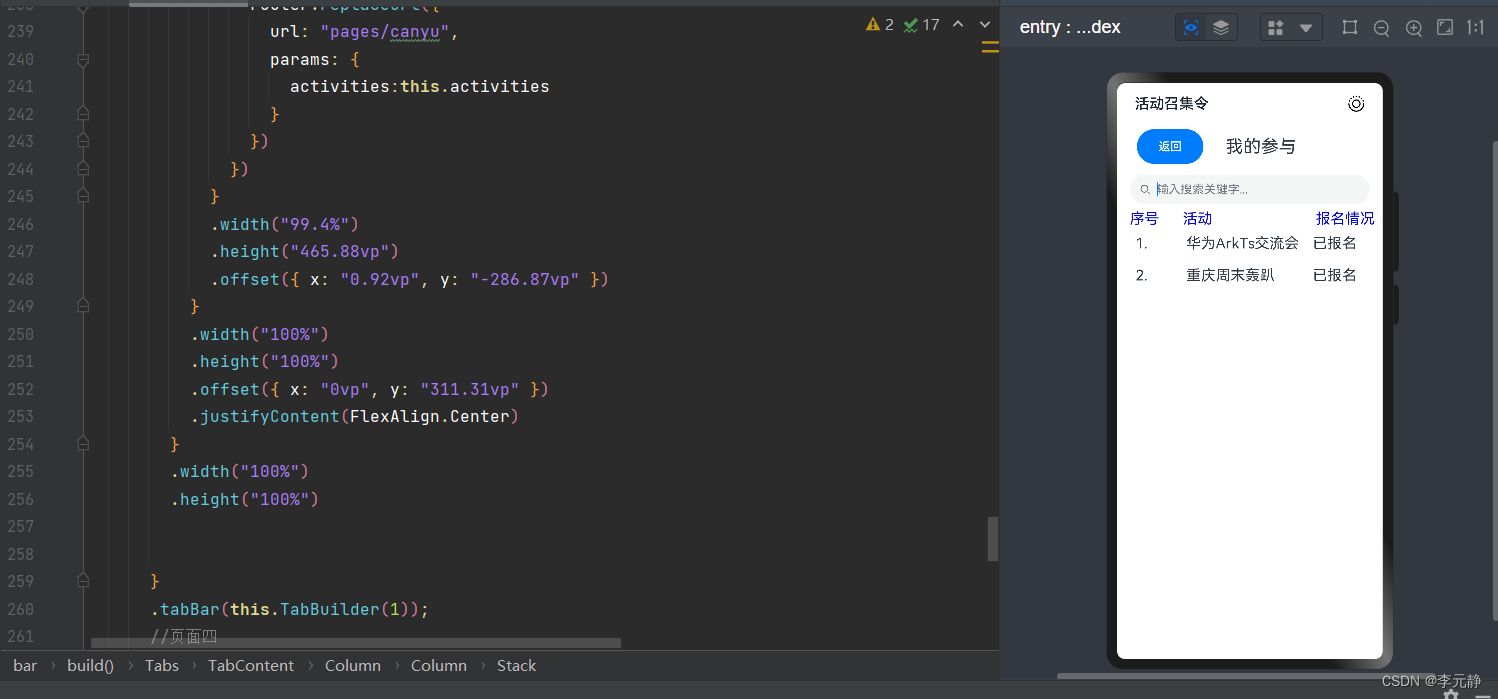This screenshot has width=1498, height=699.
Task: Click line number 250 in gutter
Action: click(20, 334)
